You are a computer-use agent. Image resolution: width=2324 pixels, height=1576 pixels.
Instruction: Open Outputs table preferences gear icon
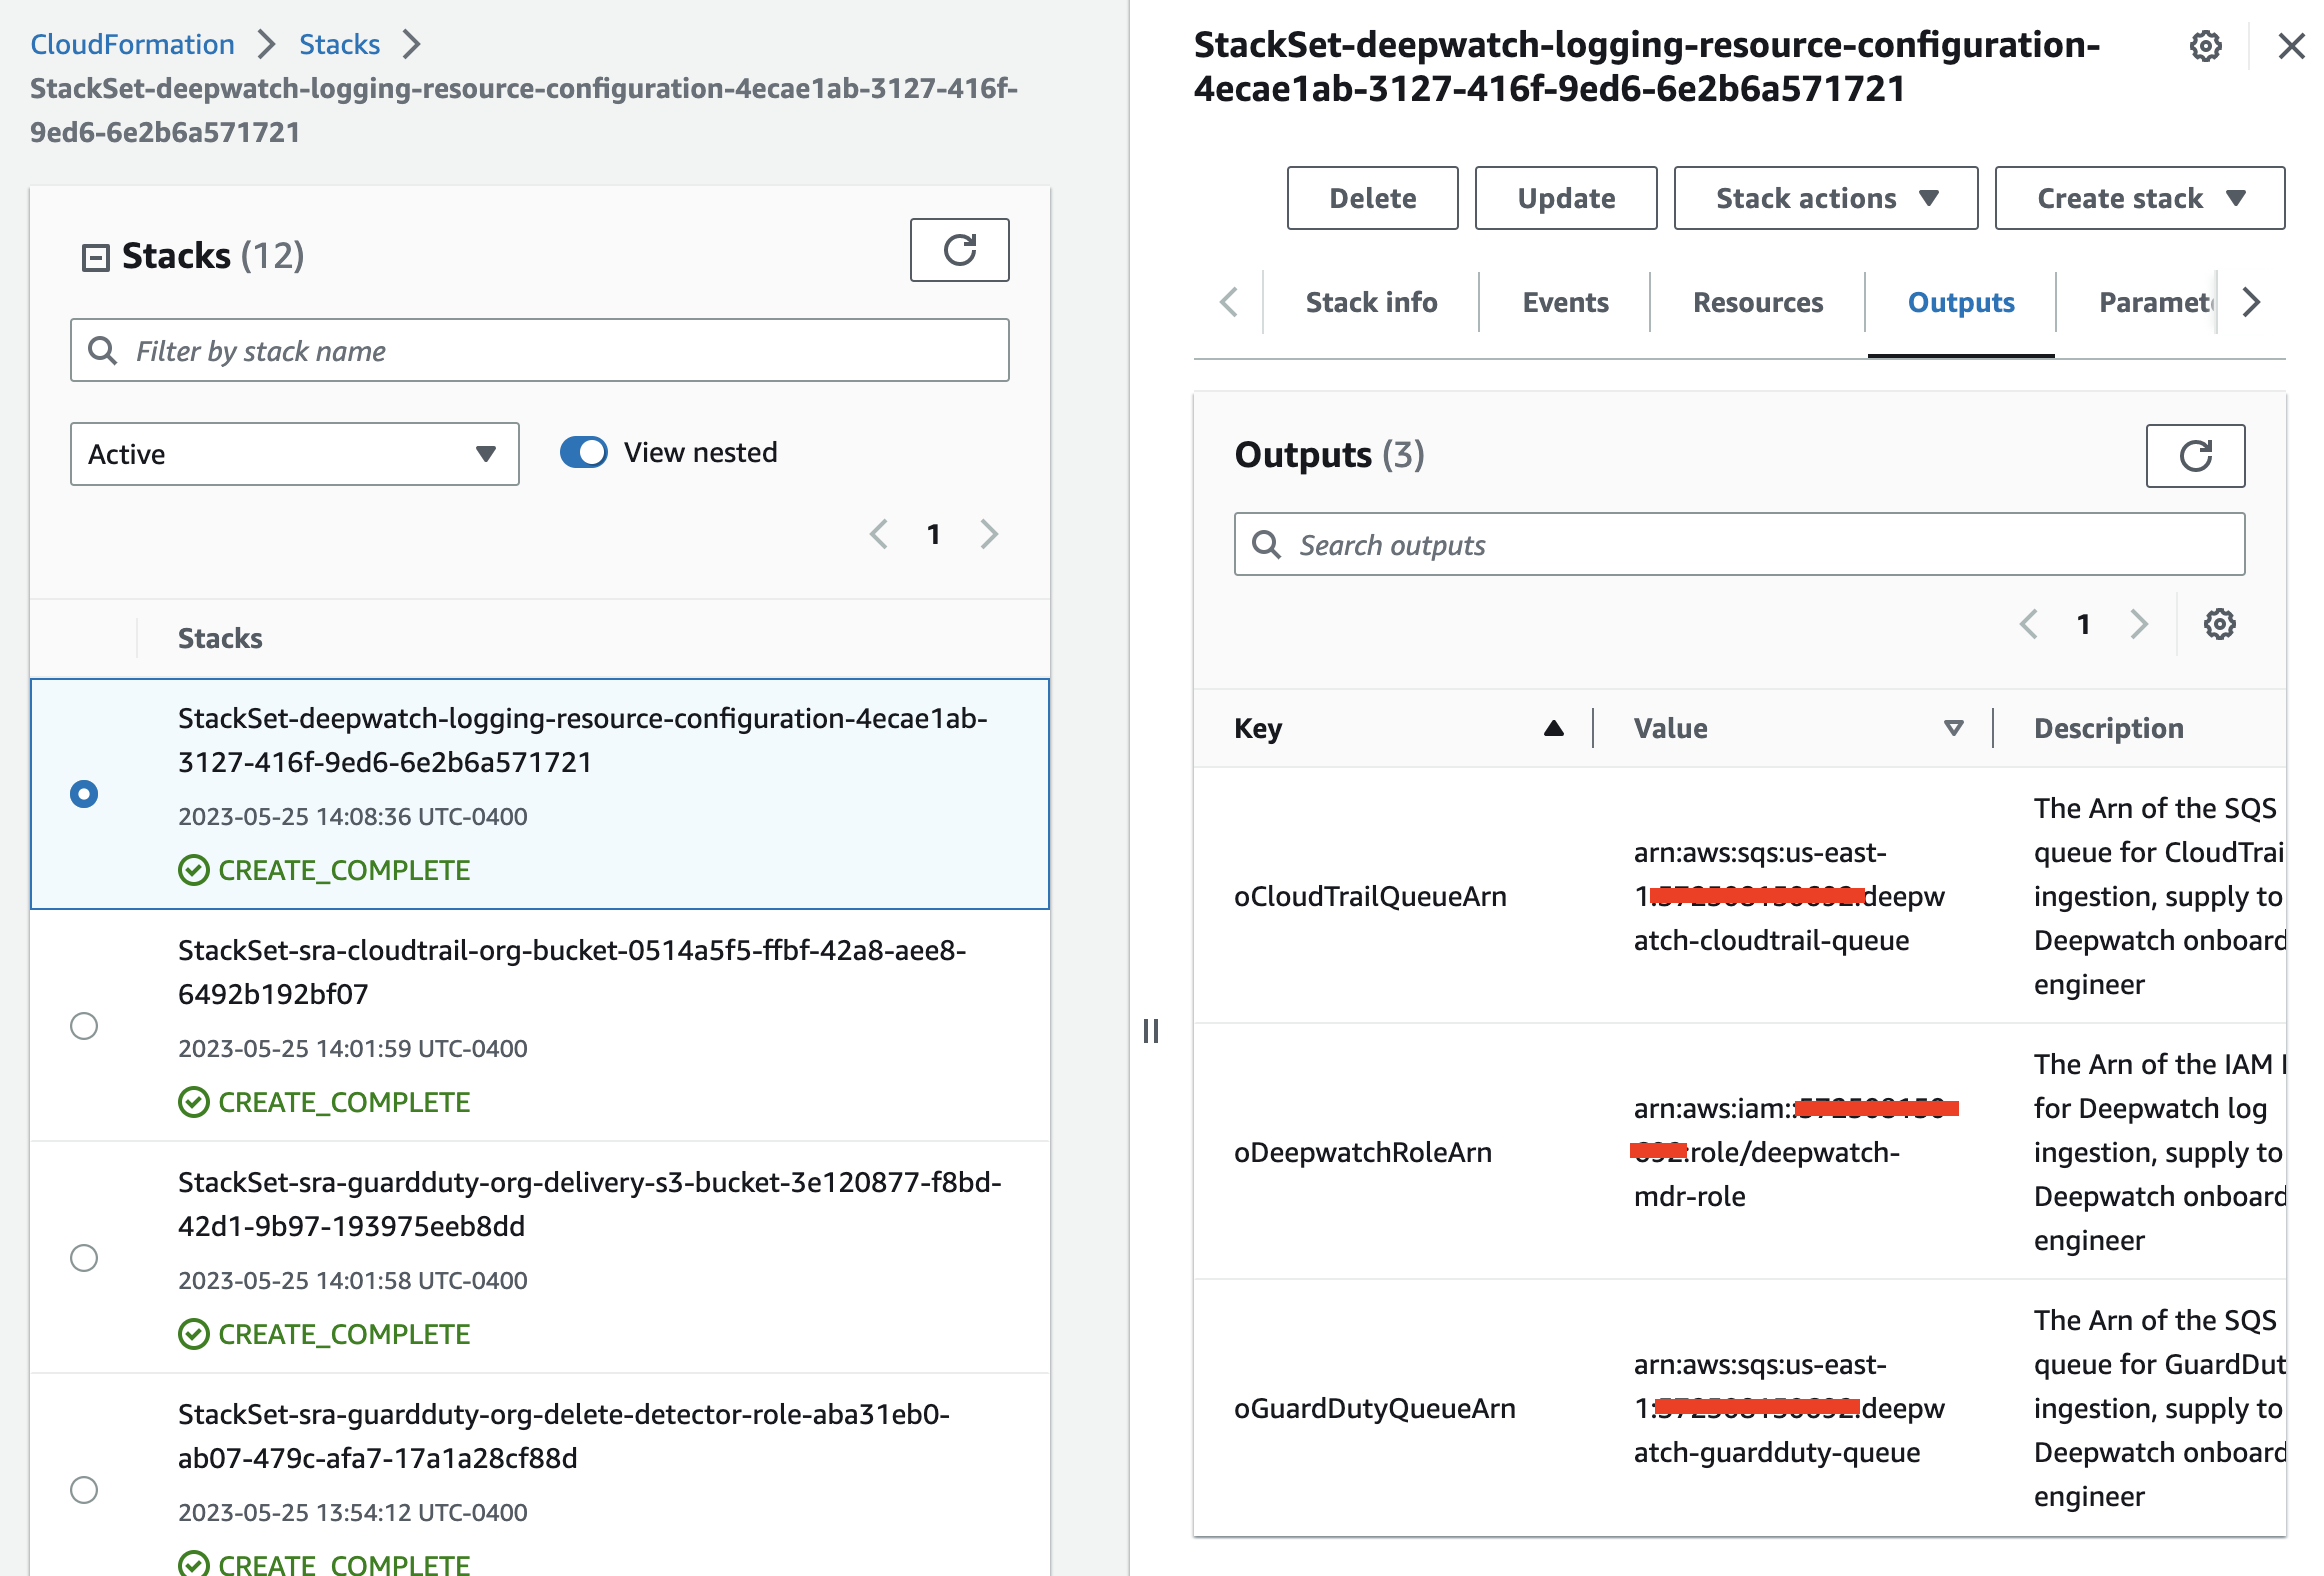tap(2219, 624)
